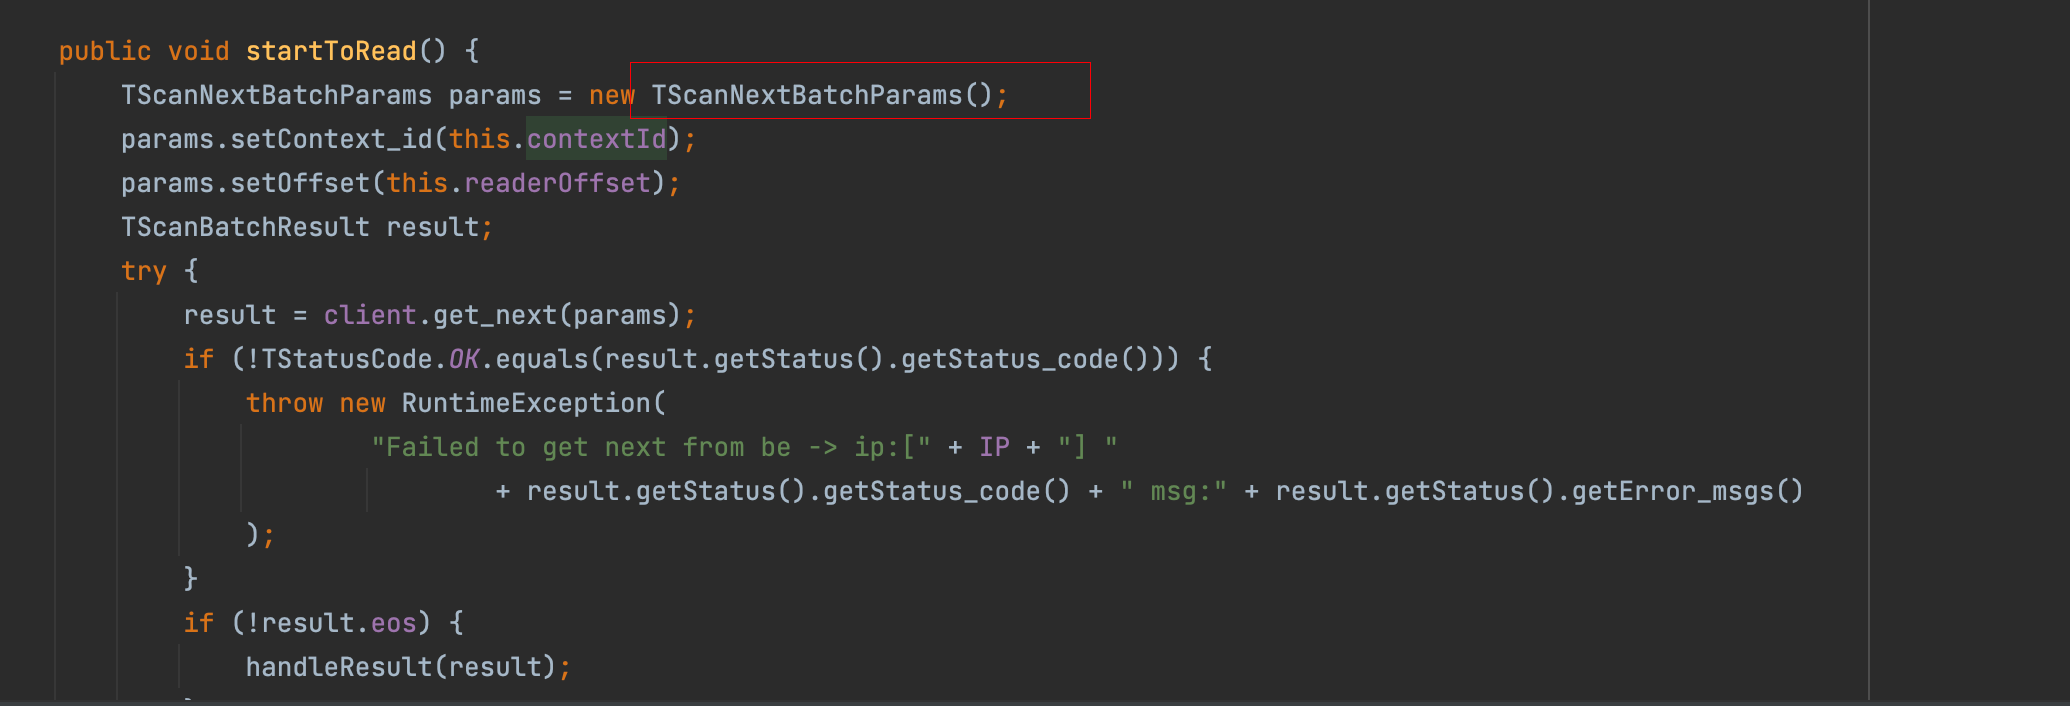Click the params variable declaration name
The height and width of the screenshot is (706, 2070).
pyautogui.click(x=495, y=95)
